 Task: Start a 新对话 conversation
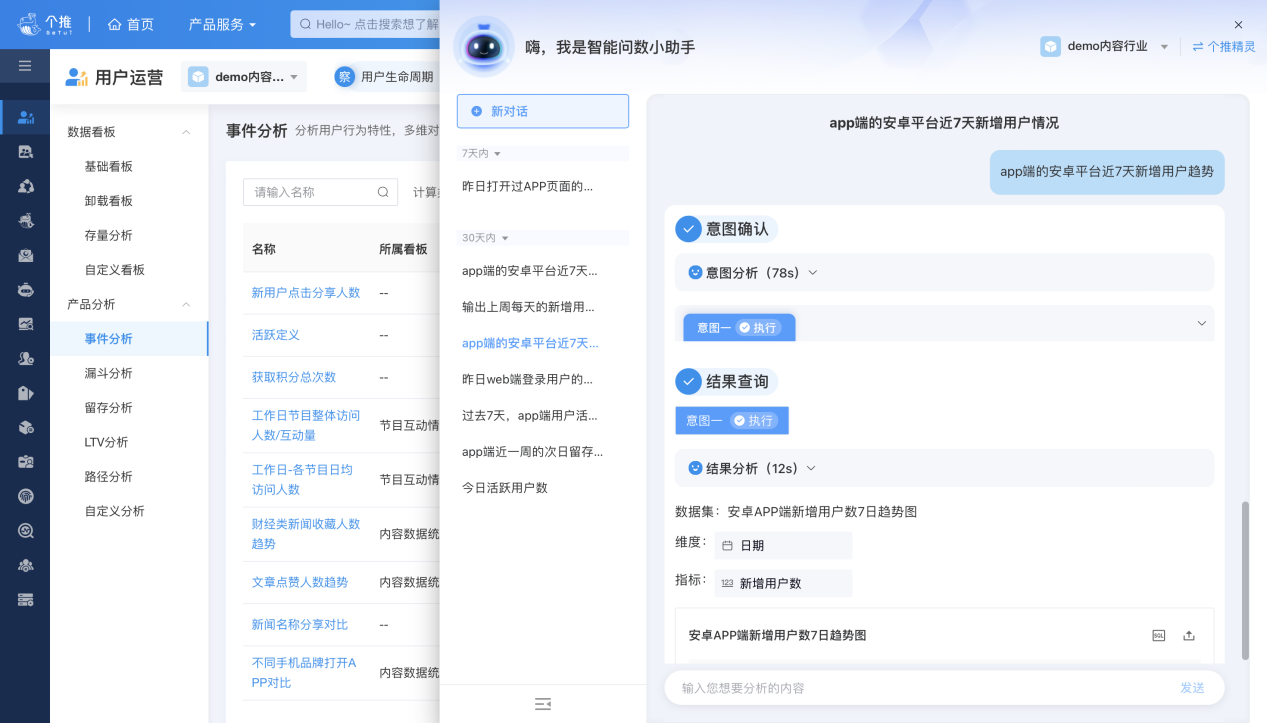(543, 111)
